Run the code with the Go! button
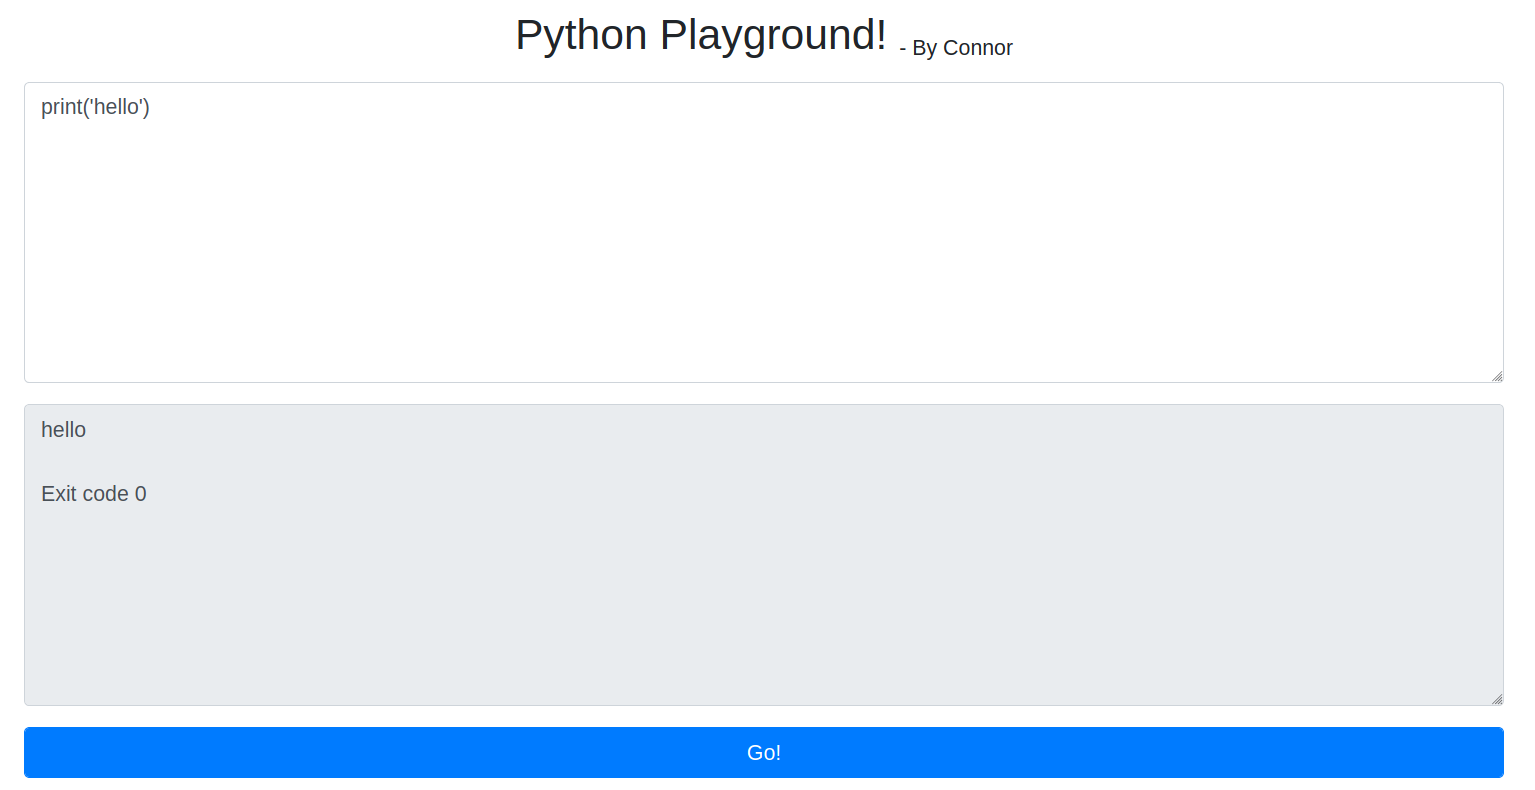The height and width of the screenshot is (790, 1535). tap(764, 752)
